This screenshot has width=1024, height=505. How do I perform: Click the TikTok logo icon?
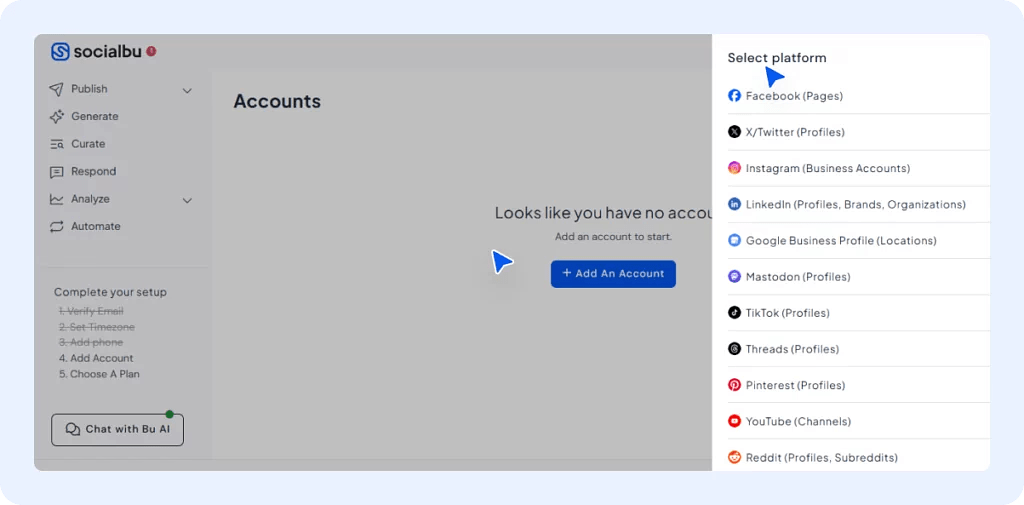(x=734, y=313)
